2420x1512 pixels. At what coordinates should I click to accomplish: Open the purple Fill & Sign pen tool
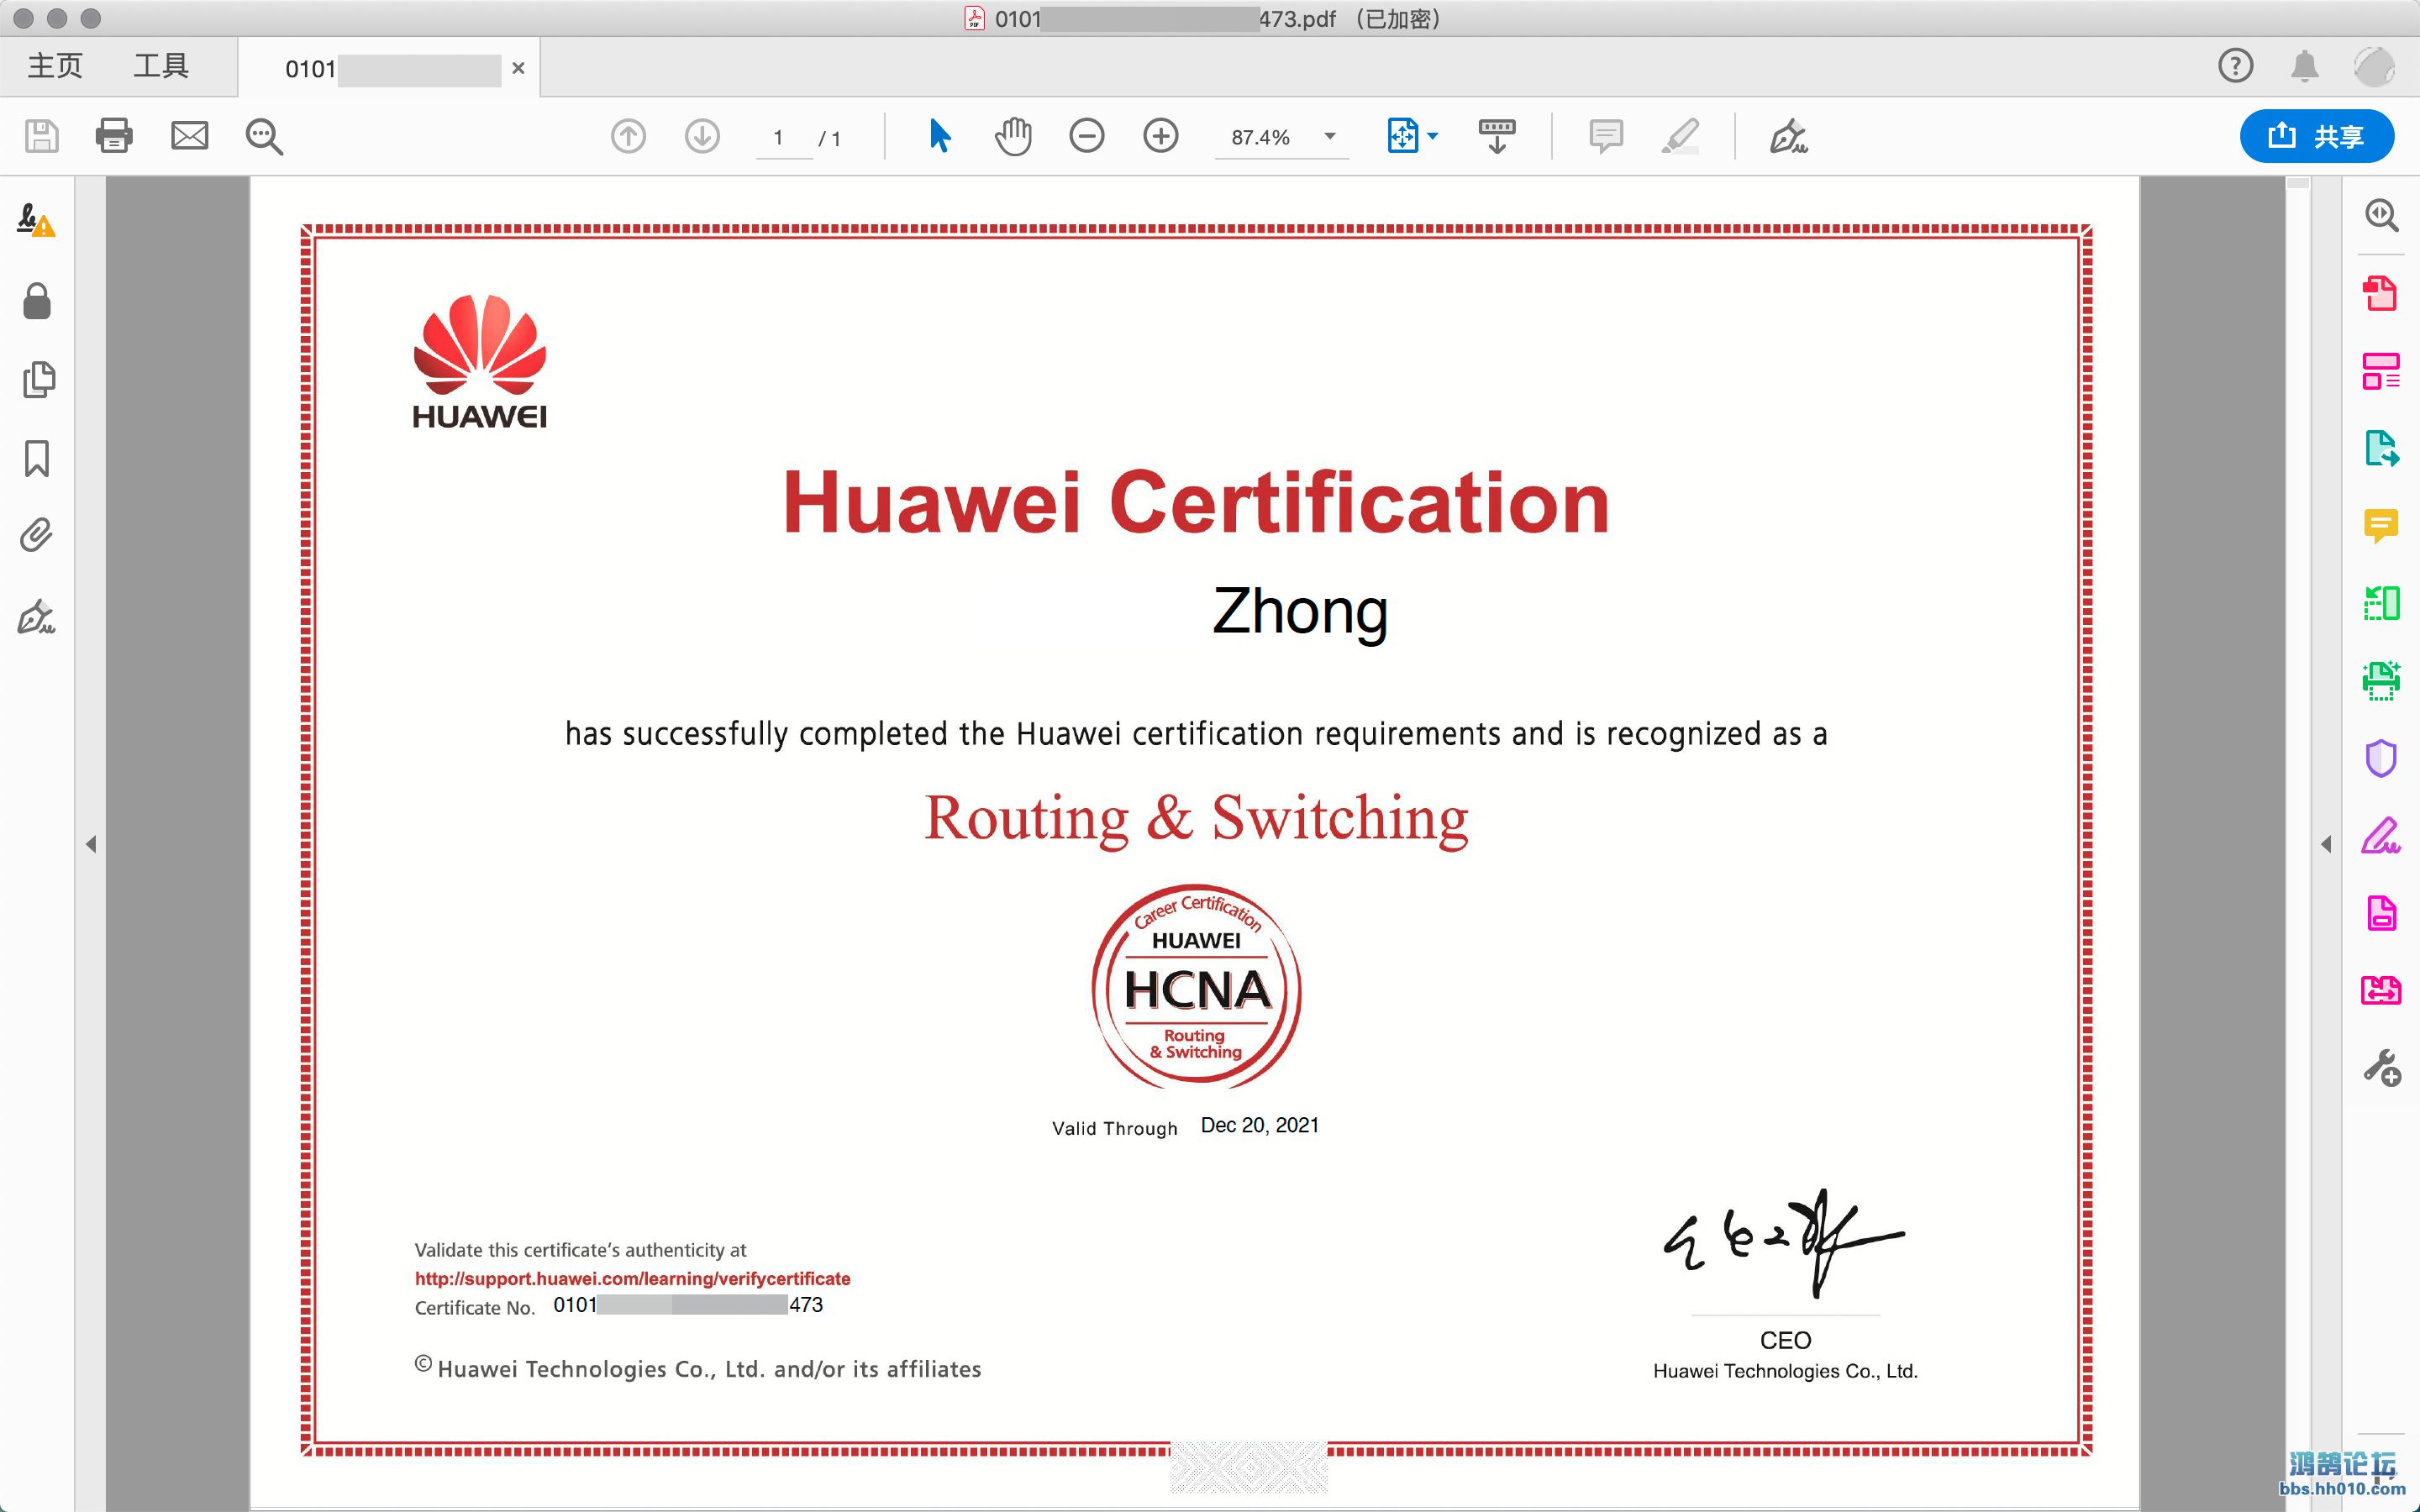tap(2381, 836)
